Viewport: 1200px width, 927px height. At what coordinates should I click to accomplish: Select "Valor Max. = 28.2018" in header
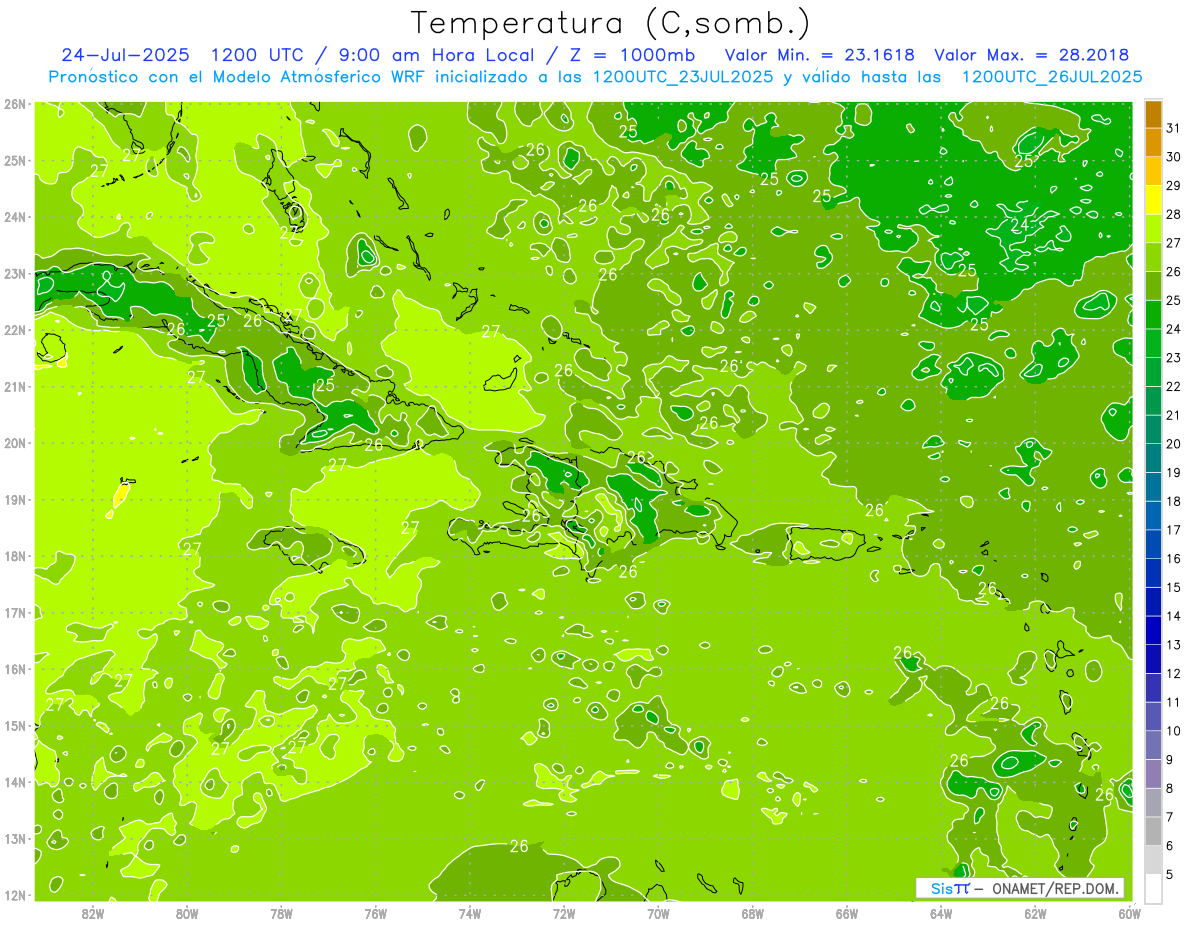[x=1032, y=55]
